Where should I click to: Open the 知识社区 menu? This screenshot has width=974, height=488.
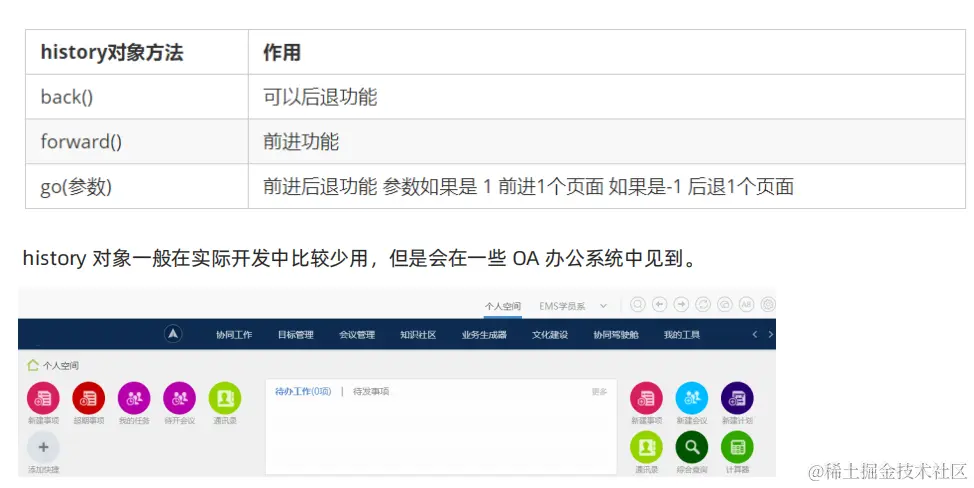click(418, 335)
